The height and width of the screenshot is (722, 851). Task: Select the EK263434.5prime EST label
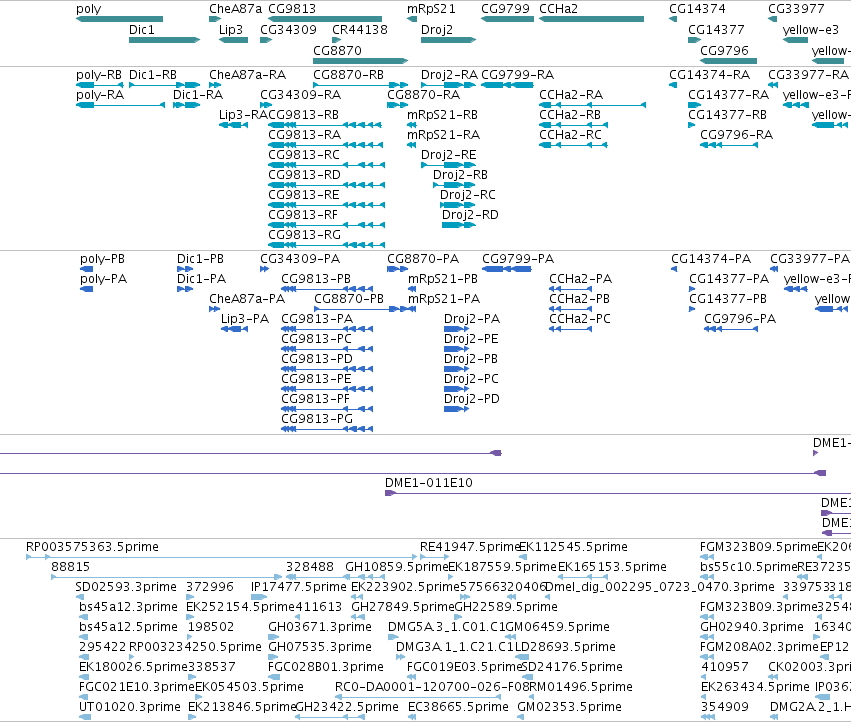pos(755,687)
